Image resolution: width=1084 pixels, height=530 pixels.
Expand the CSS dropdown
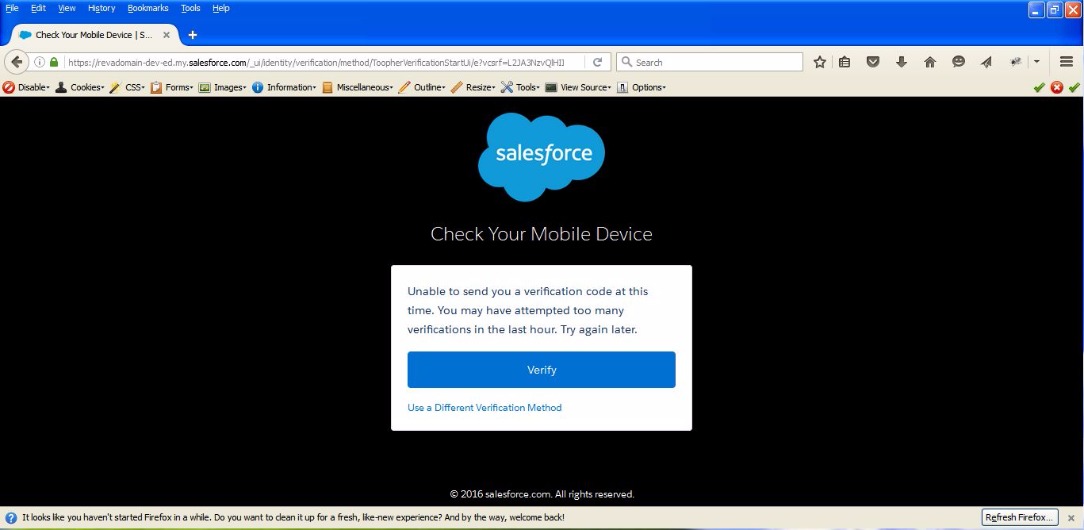tap(127, 88)
